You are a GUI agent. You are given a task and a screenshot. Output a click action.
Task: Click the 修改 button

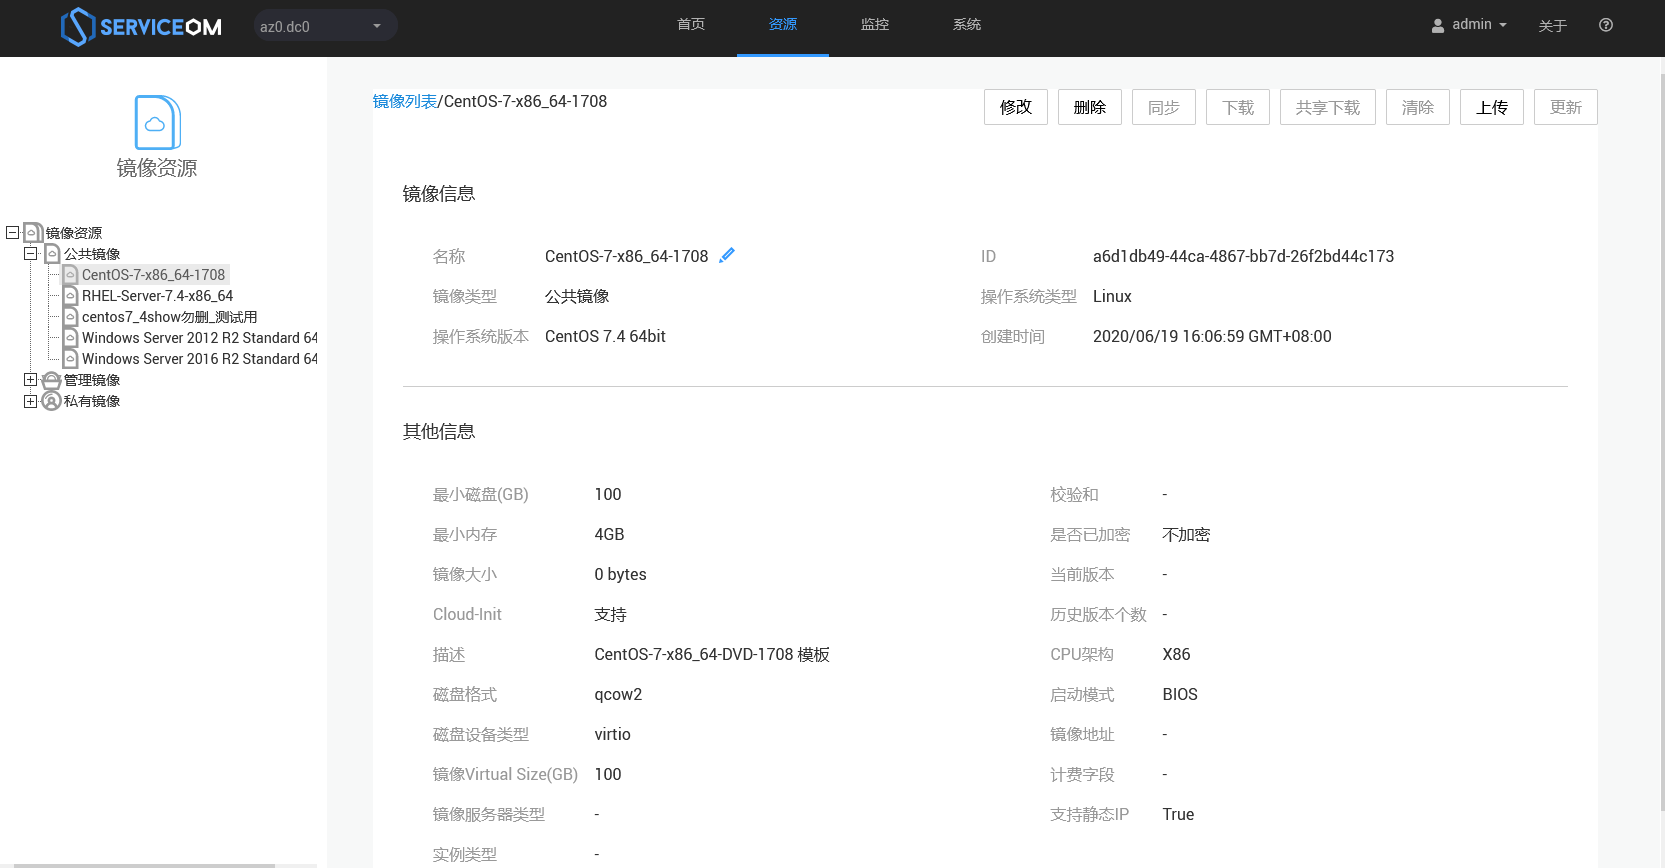pos(1016,107)
